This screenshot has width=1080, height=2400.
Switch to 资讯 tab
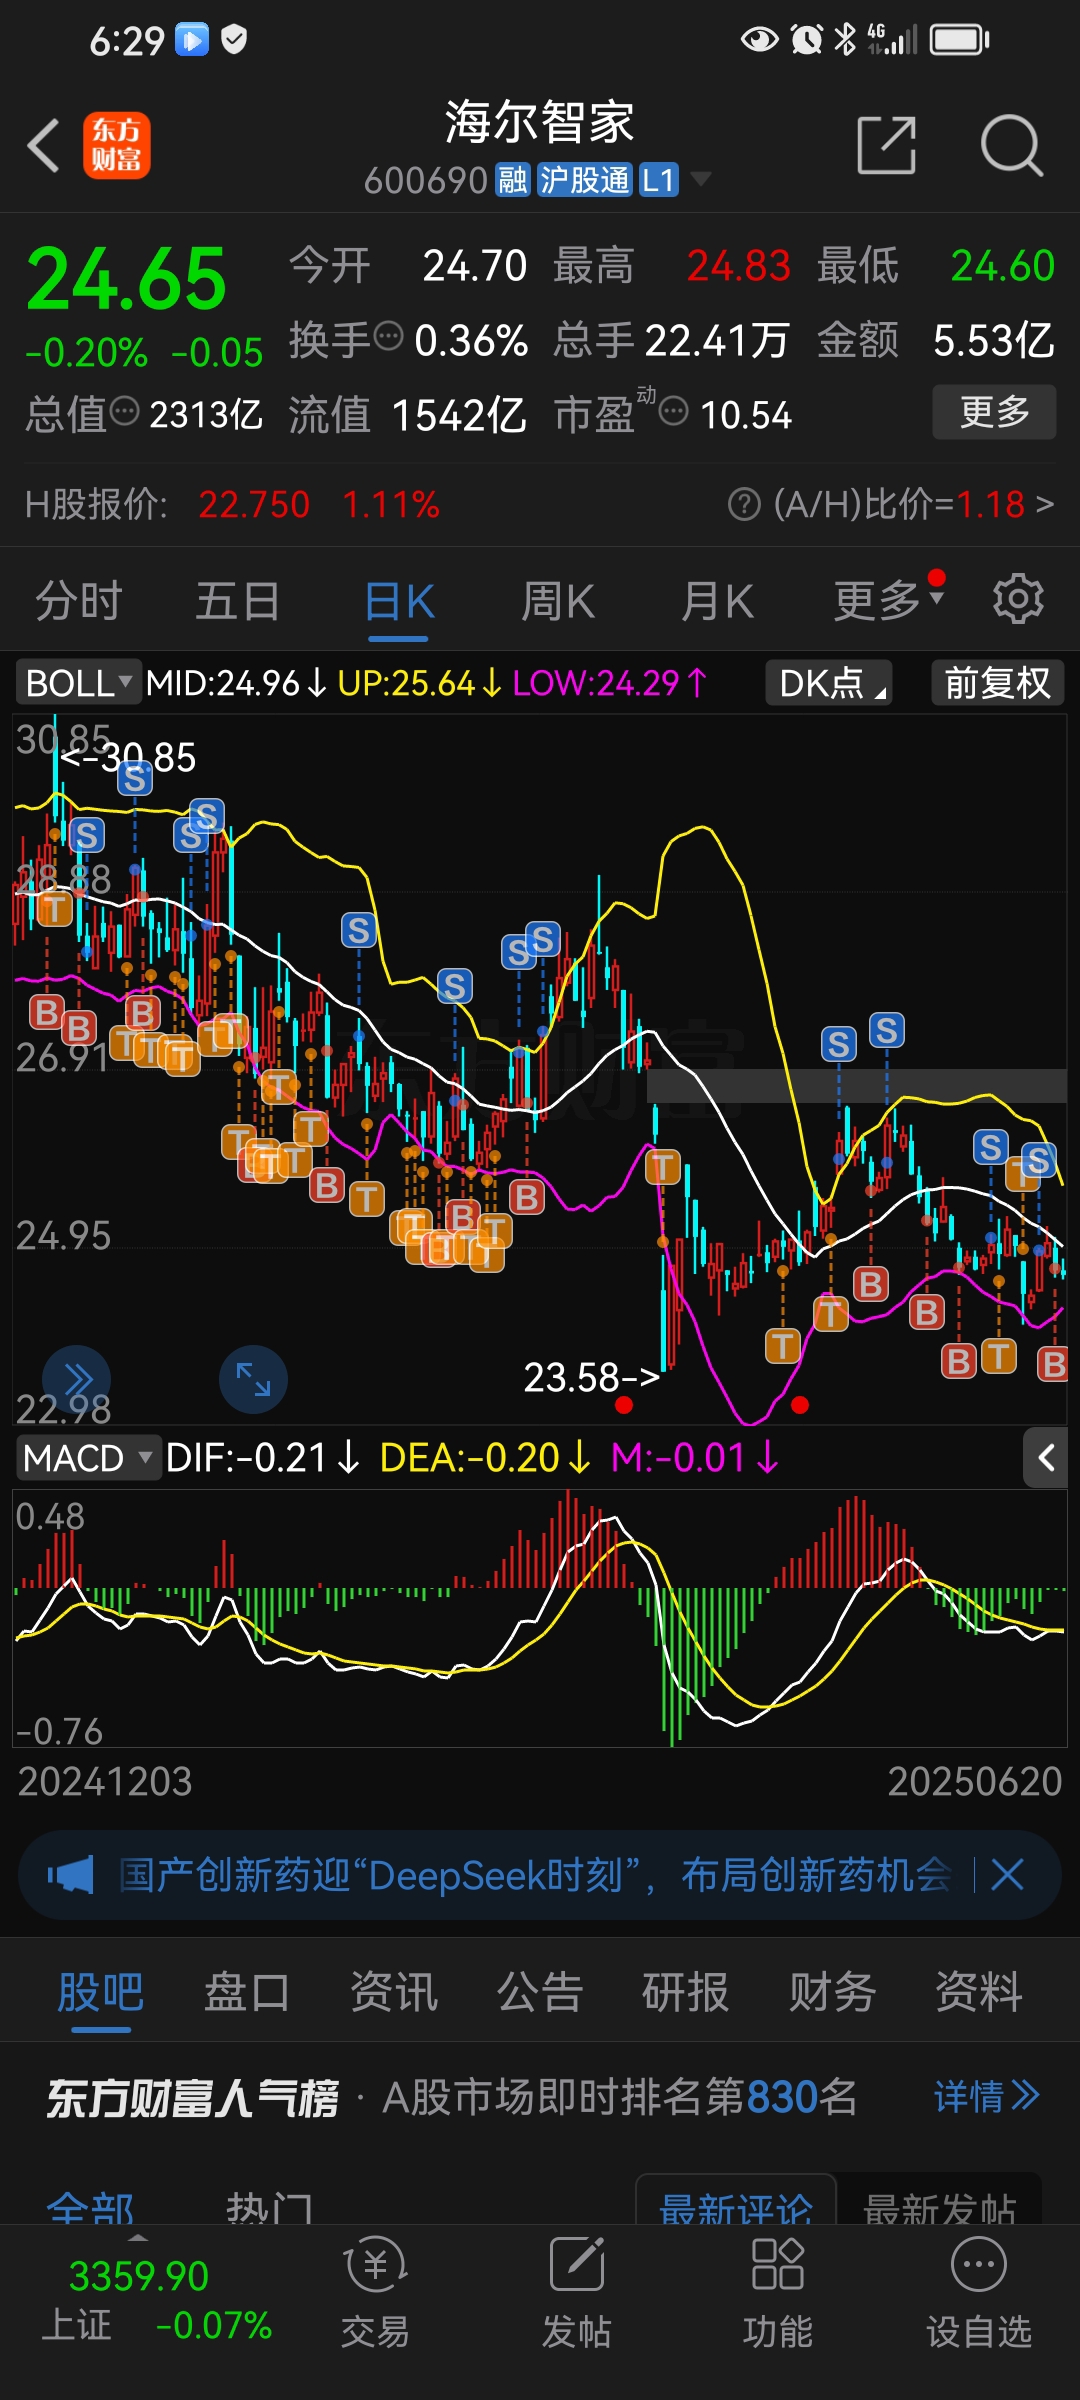(394, 1992)
